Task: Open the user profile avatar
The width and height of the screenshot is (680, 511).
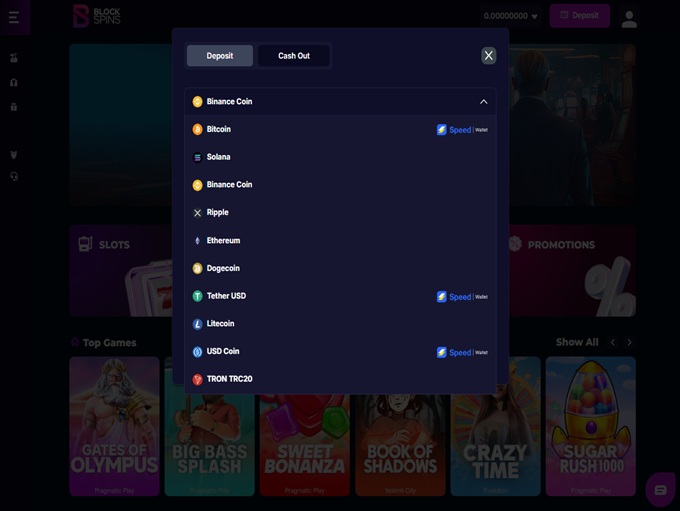Action: tap(629, 17)
